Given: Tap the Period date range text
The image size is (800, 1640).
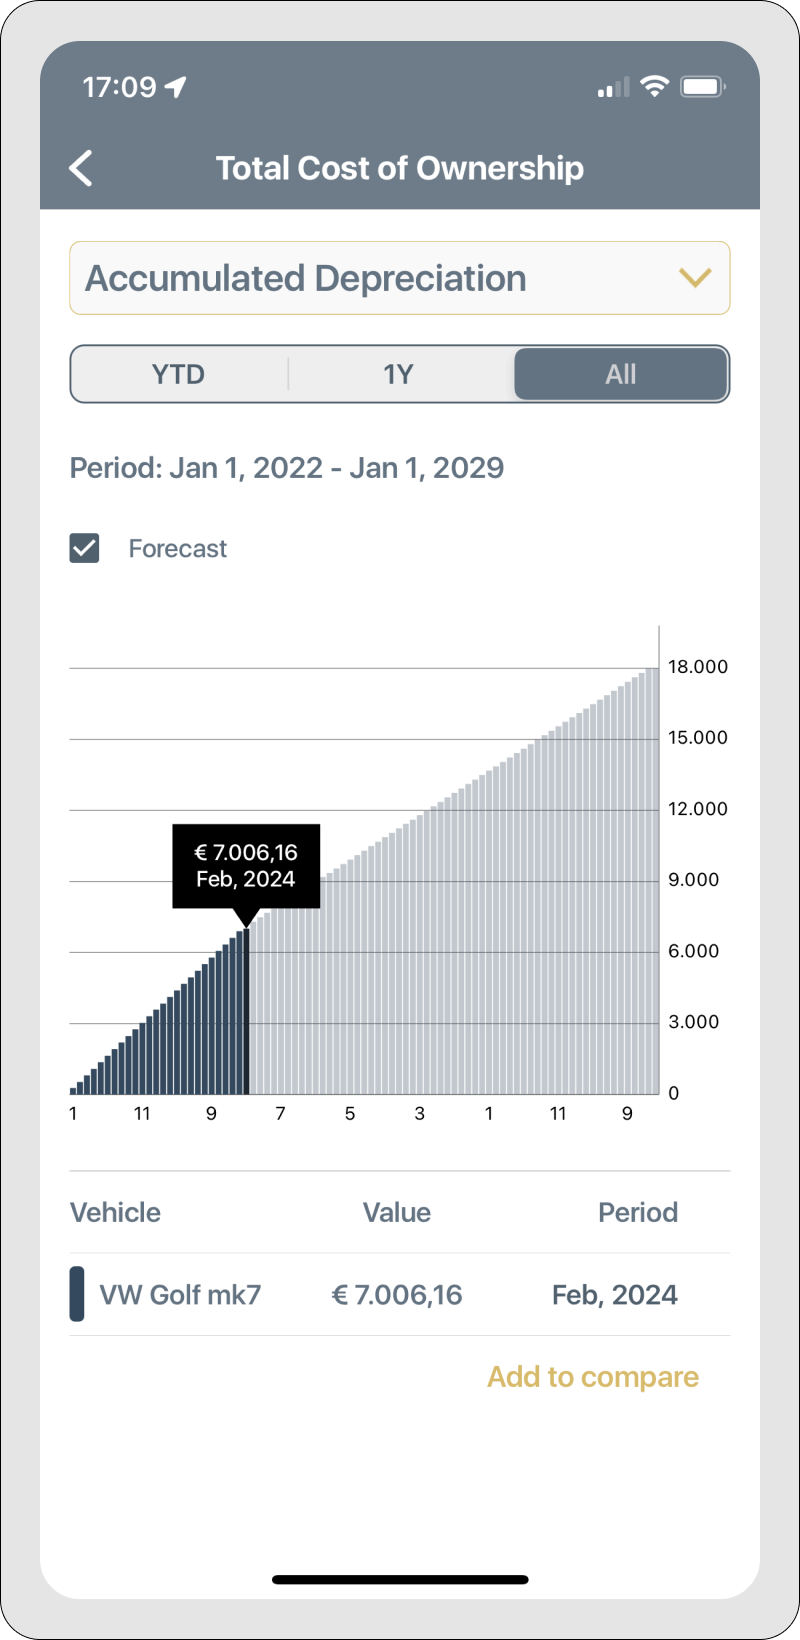Looking at the screenshot, I should click(286, 468).
